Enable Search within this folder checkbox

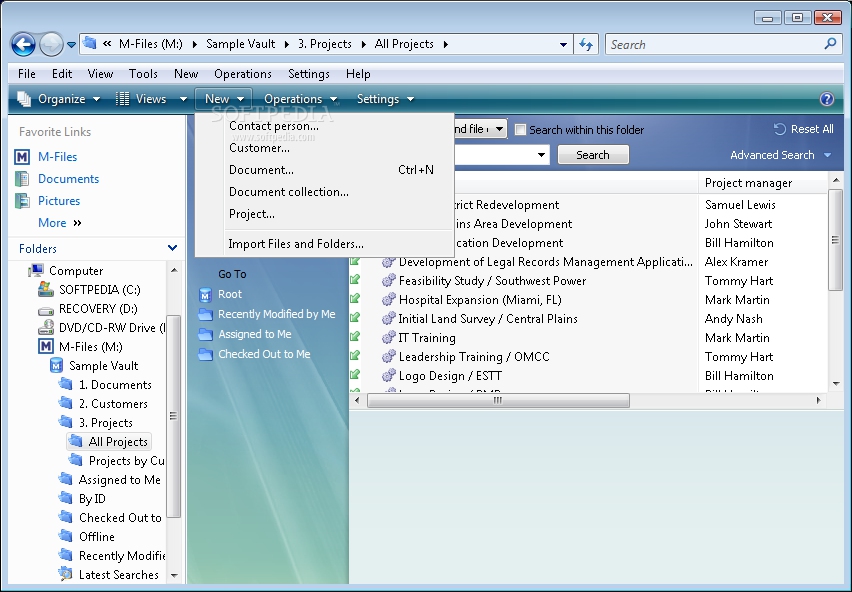click(520, 130)
